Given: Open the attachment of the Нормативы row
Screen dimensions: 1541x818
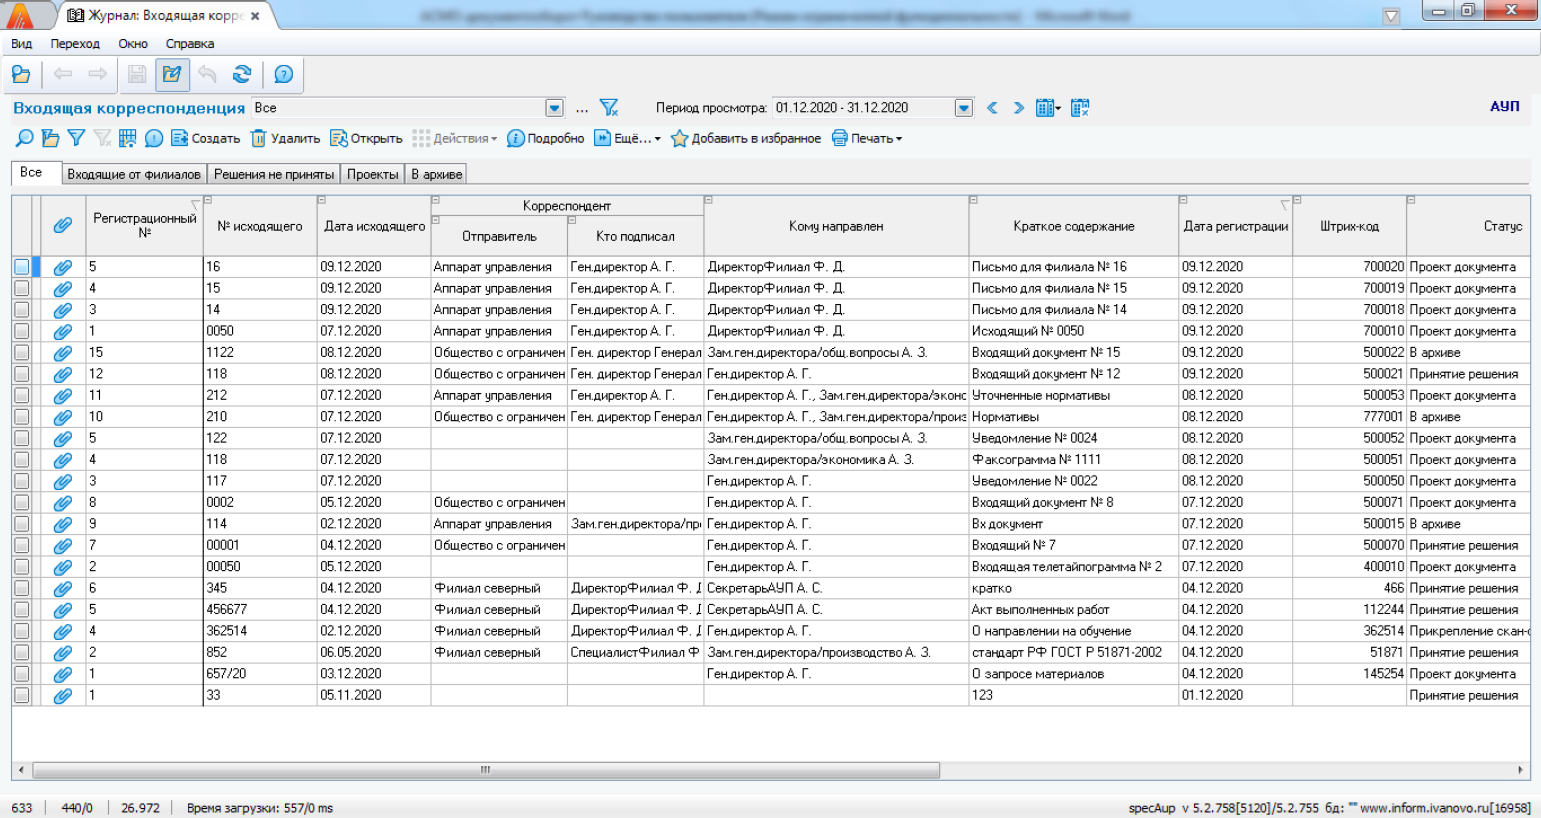Looking at the screenshot, I should (x=62, y=417).
